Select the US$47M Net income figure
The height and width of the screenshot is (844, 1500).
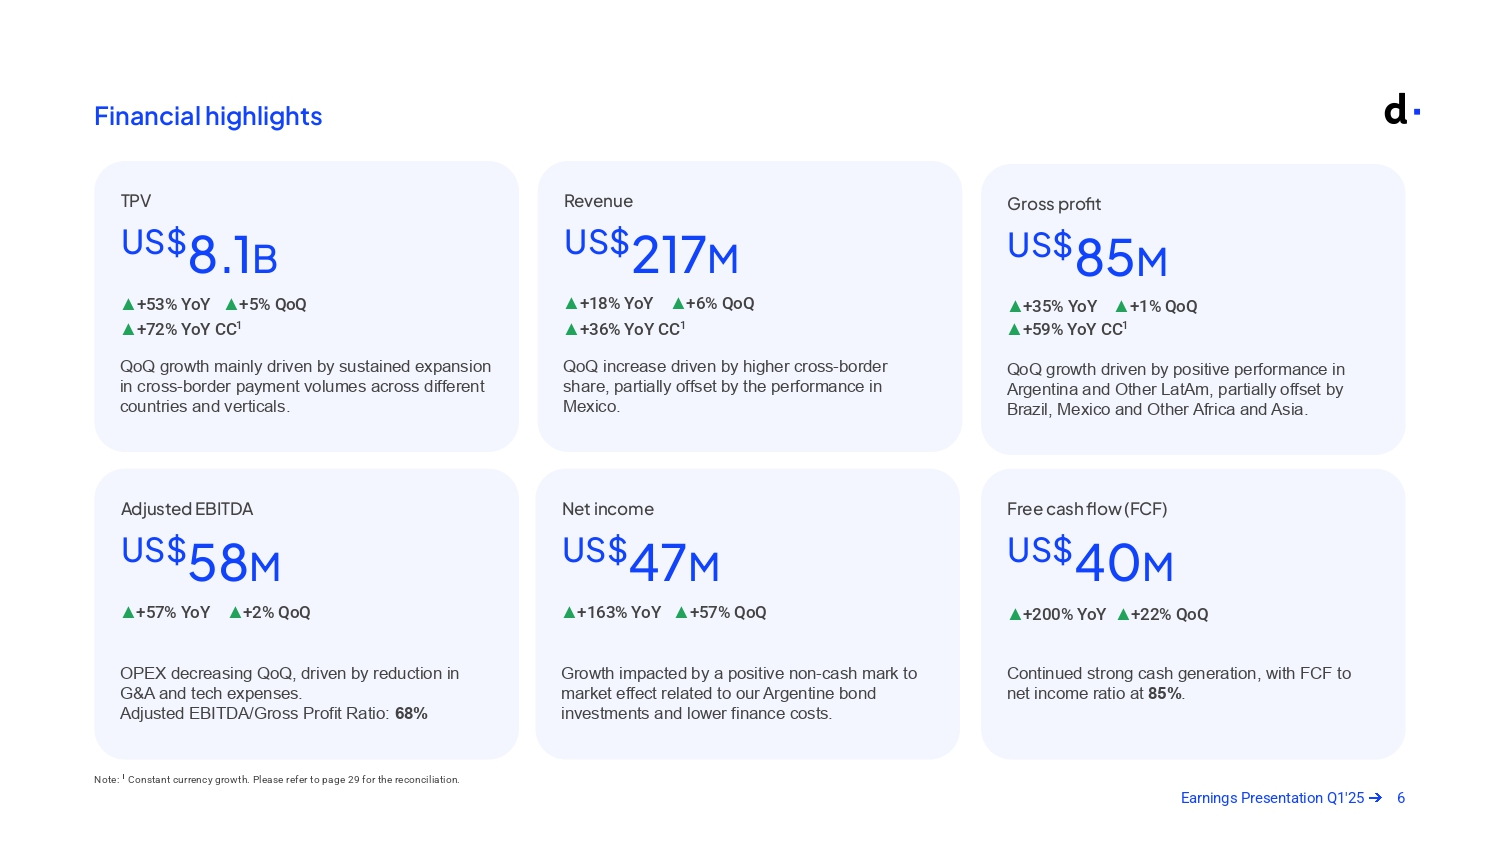point(641,561)
